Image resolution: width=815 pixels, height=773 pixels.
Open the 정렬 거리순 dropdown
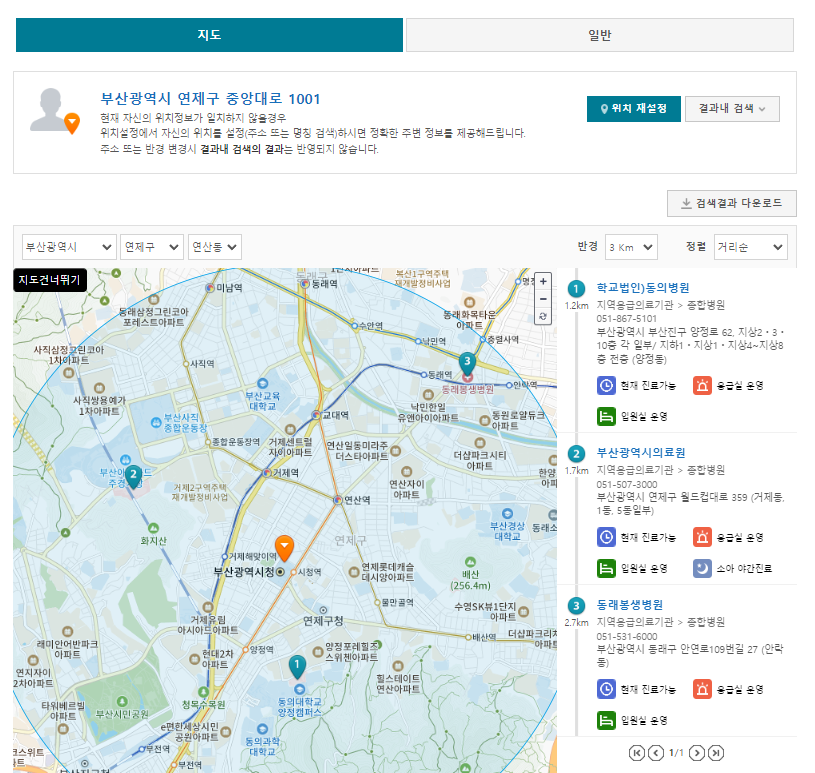(x=751, y=247)
